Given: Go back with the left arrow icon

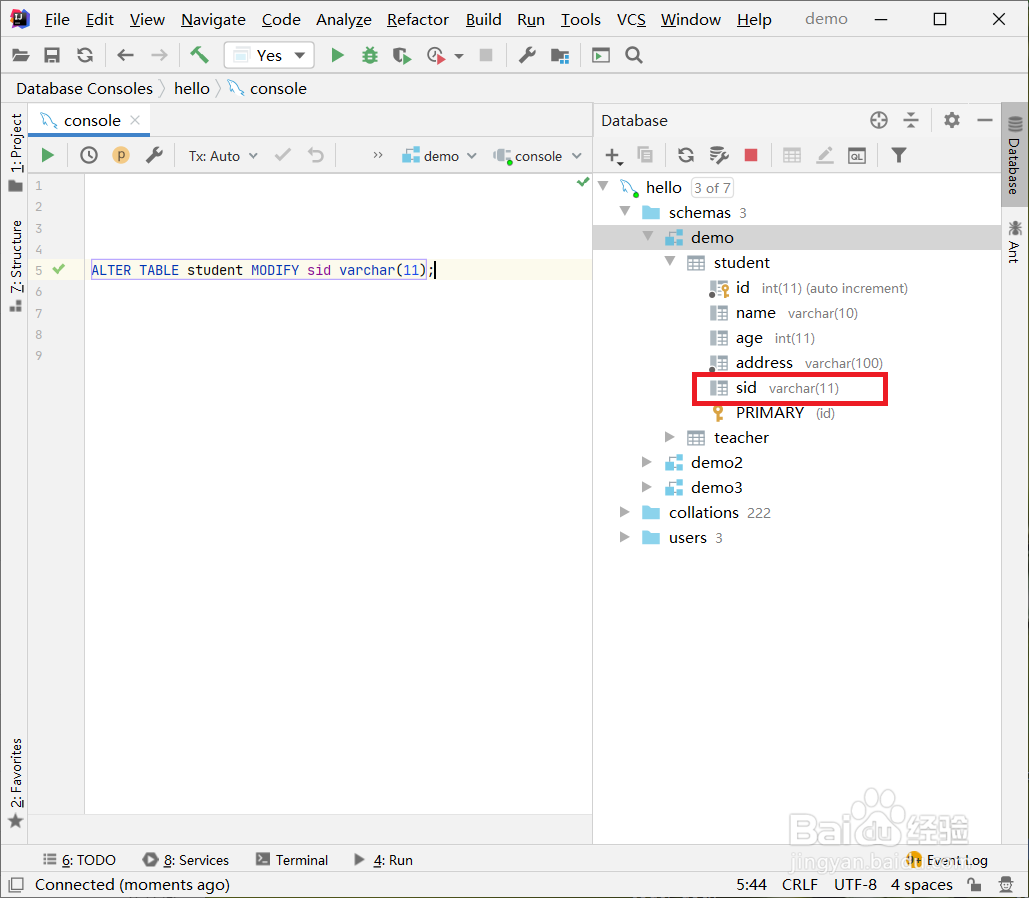Looking at the screenshot, I should [125, 55].
